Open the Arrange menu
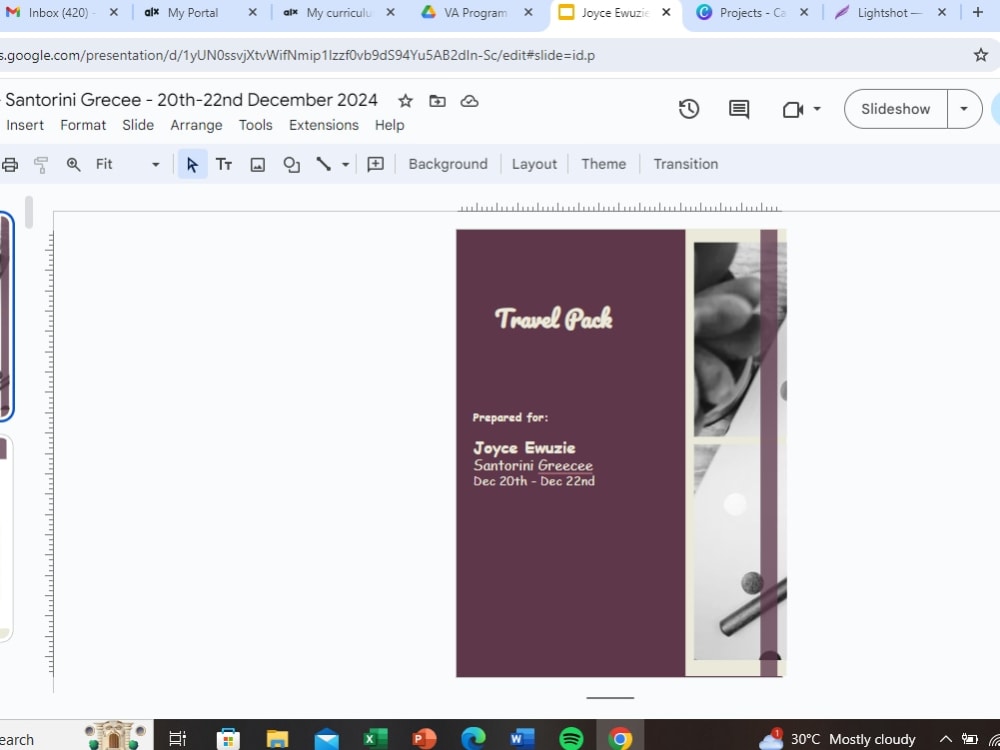This screenshot has height=750, width=1000. tap(196, 125)
